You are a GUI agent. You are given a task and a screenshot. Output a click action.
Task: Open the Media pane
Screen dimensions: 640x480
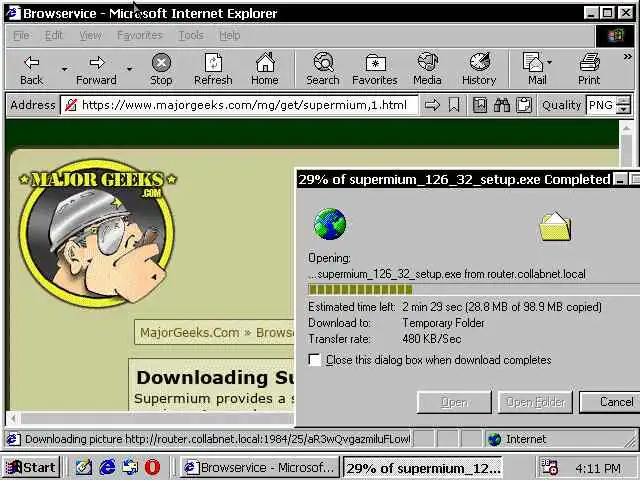(427, 69)
